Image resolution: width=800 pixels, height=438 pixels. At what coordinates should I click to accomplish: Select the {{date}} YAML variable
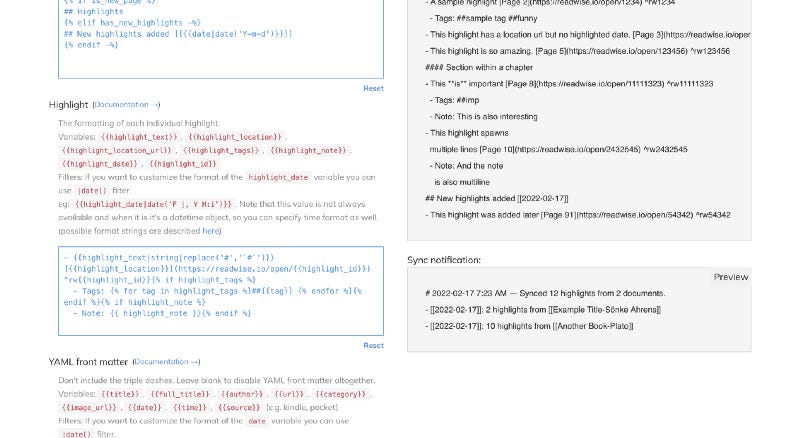click(x=144, y=407)
